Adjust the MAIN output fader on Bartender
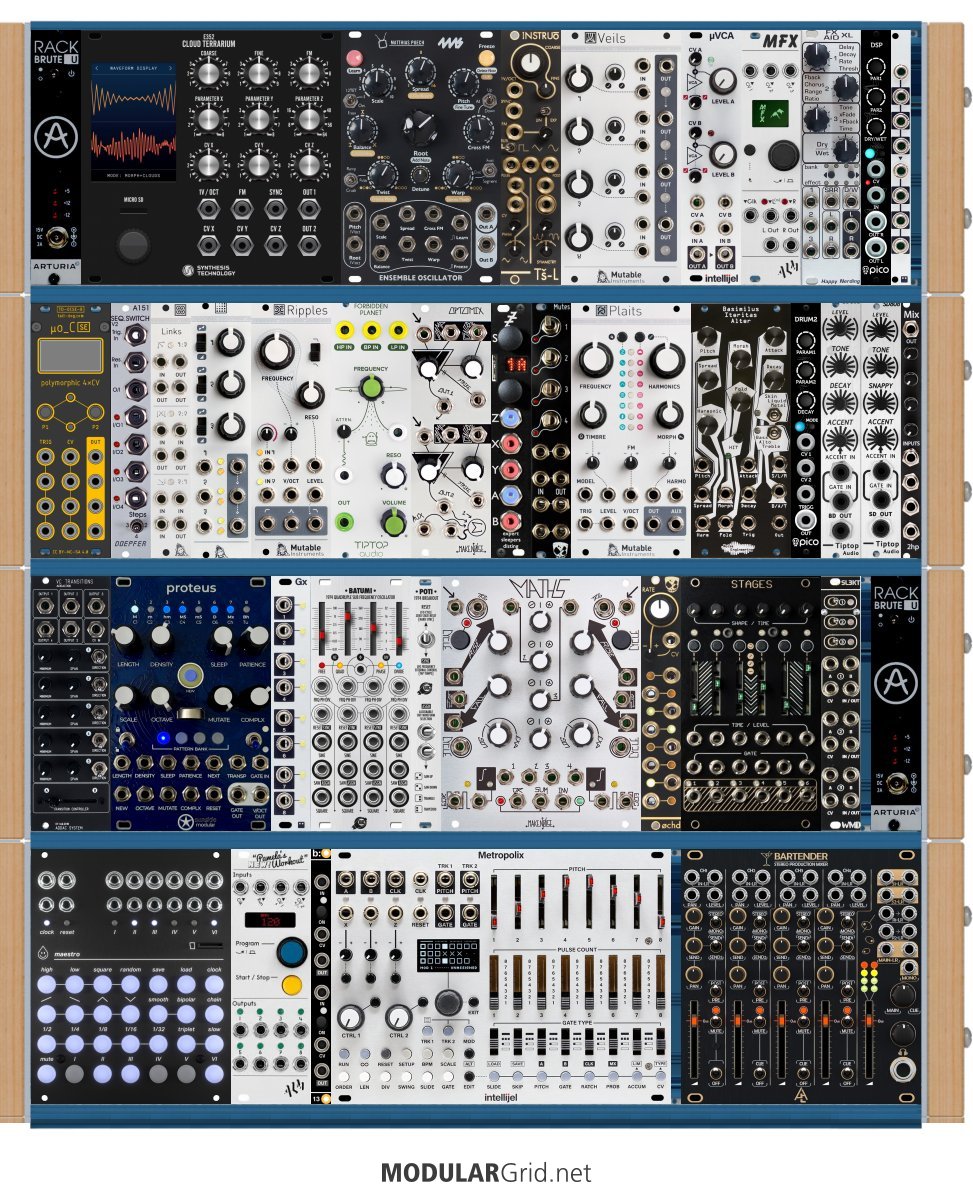The image size is (973, 1194). click(867, 1041)
